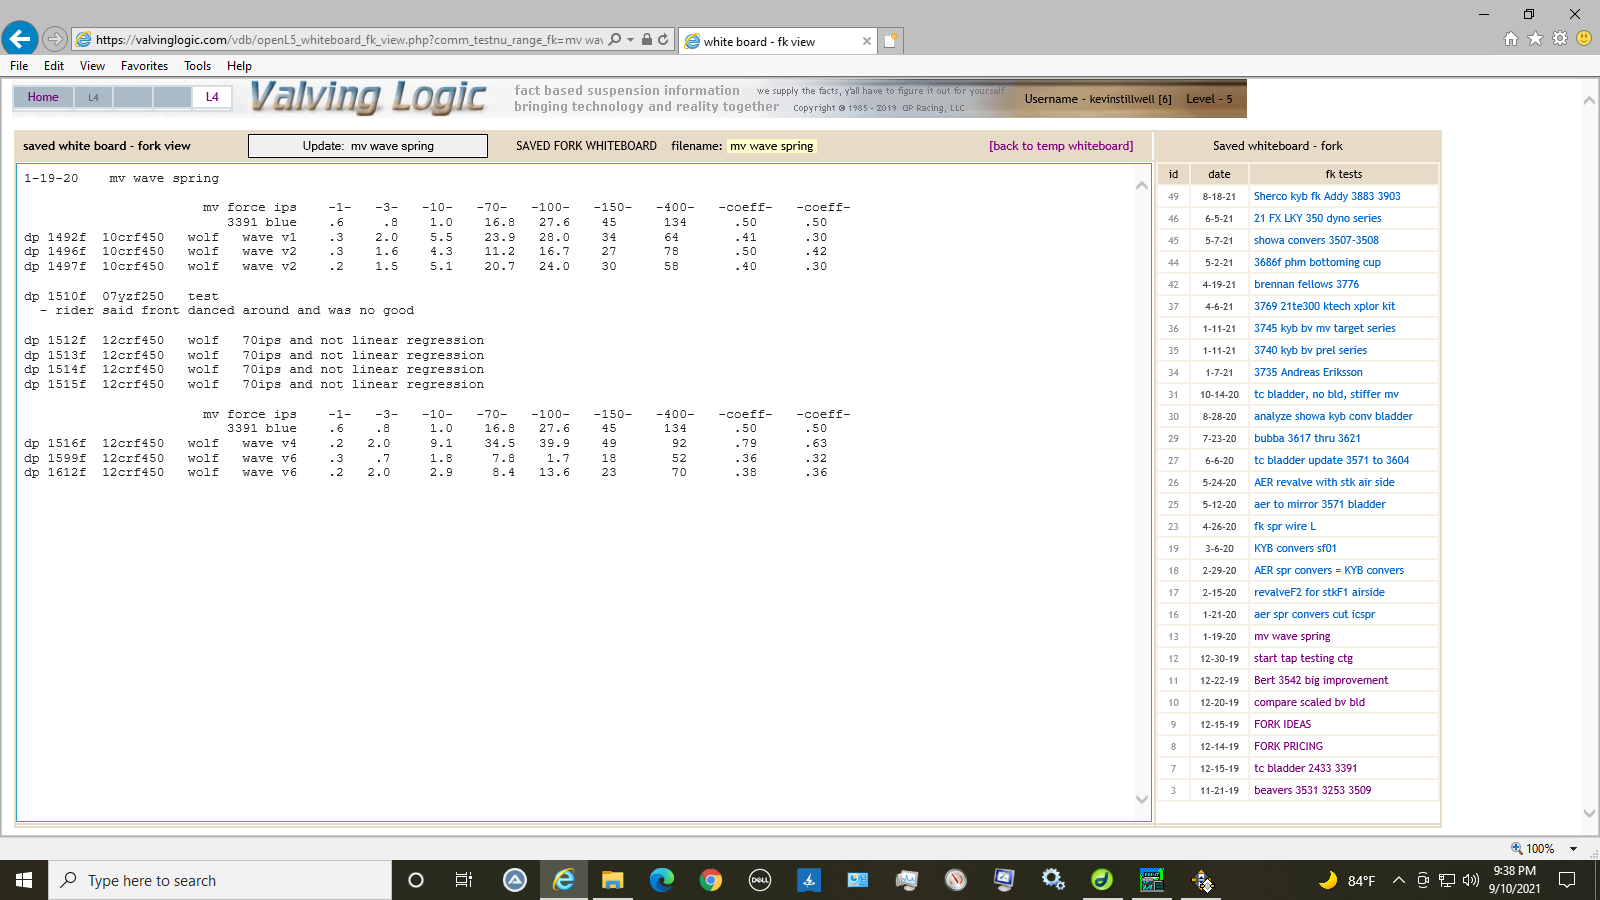Open the zoom level dropdown arrow
This screenshot has width=1600, height=900.
pos(1574,849)
